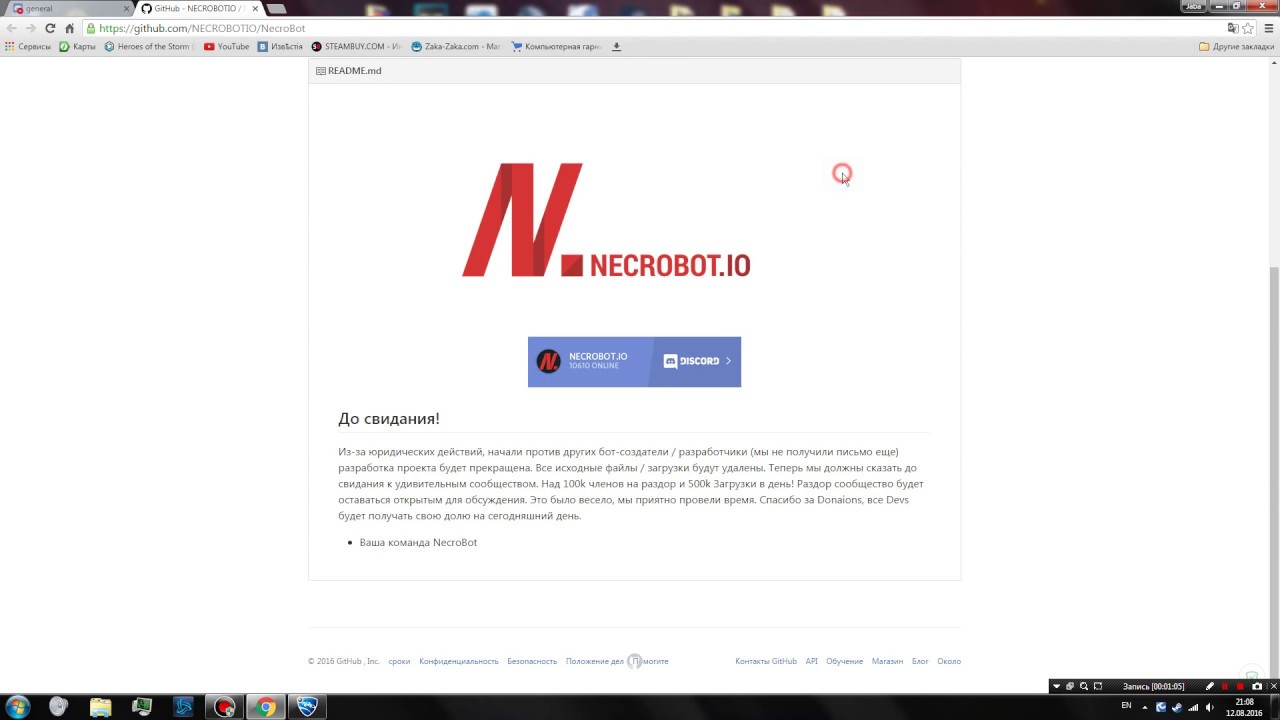This screenshot has height=720, width=1280.
Task: Open the computer monitor app in taskbar
Action: [x=142, y=707]
